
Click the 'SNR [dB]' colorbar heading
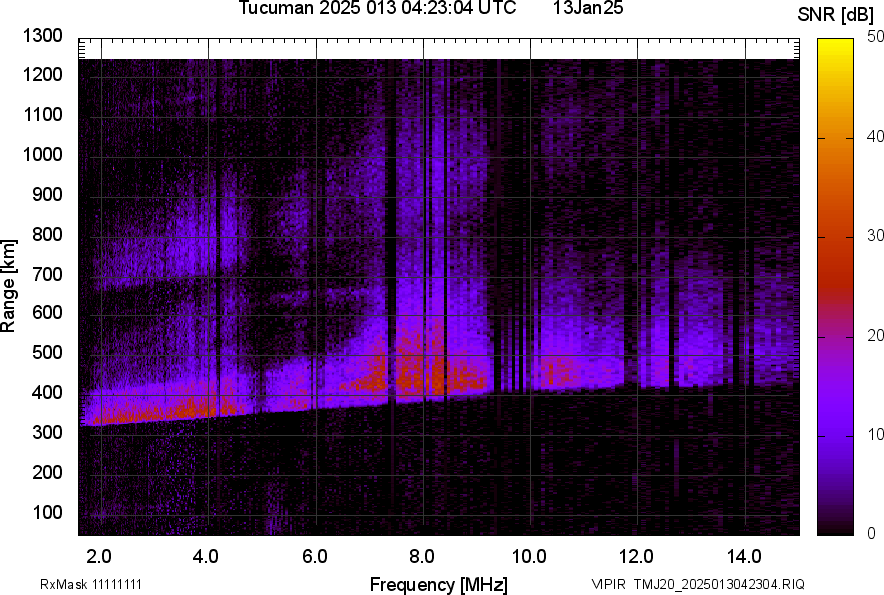836,15
